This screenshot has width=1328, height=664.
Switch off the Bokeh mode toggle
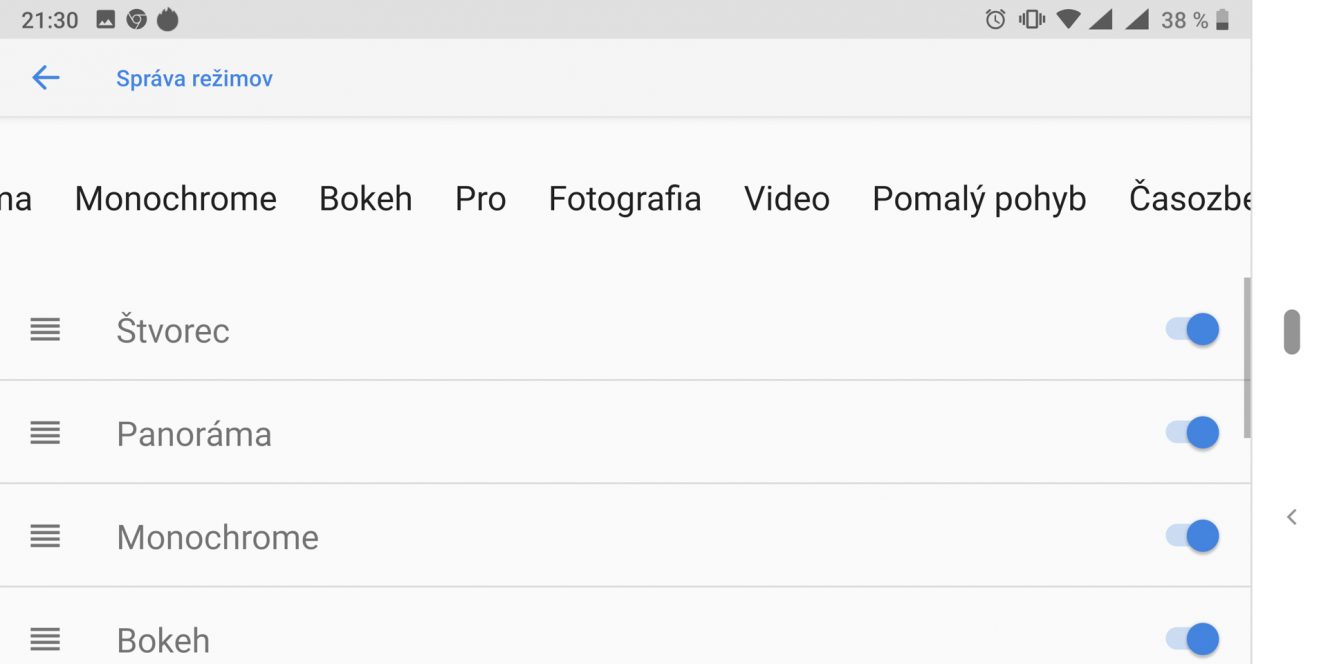click(1192, 639)
